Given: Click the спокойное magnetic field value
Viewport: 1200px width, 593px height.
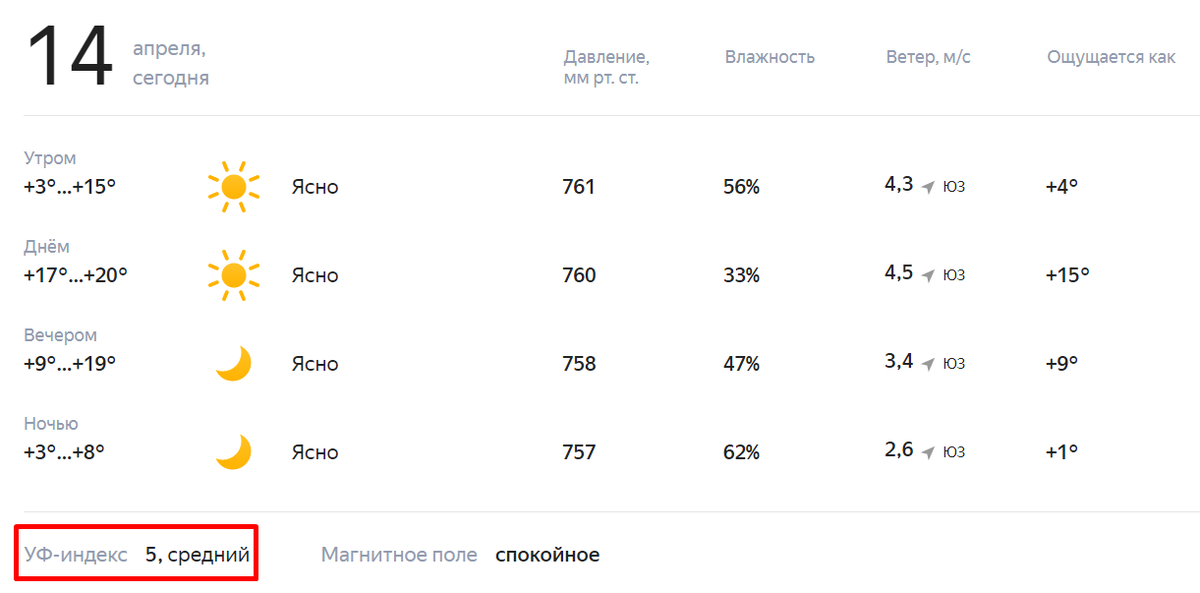Looking at the screenshot, I should click(x=547, y=555).
